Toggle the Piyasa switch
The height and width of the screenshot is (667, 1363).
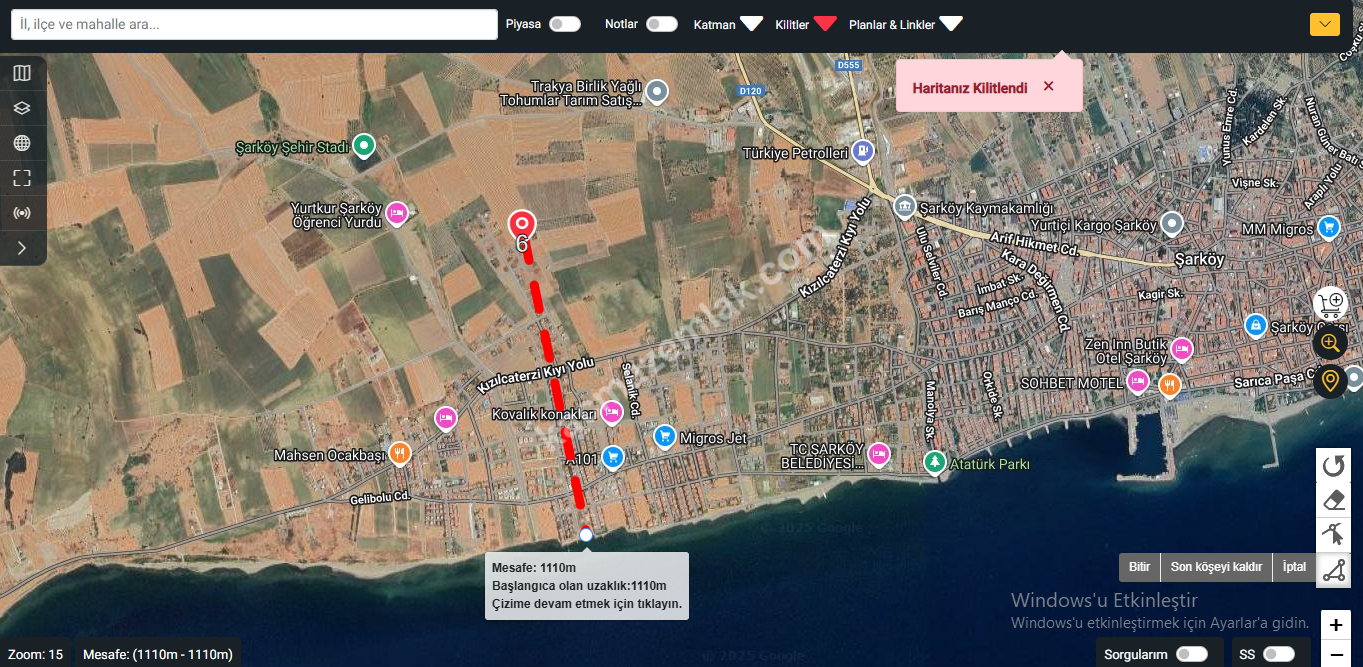[x=564, y=24]
